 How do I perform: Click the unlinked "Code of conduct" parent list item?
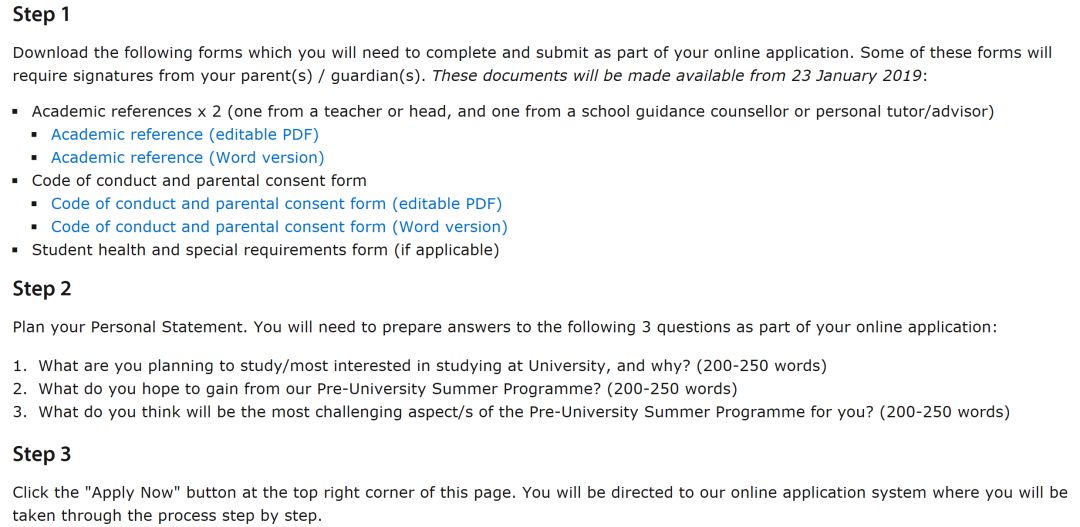pyautogui.click(x=199, y=181)
